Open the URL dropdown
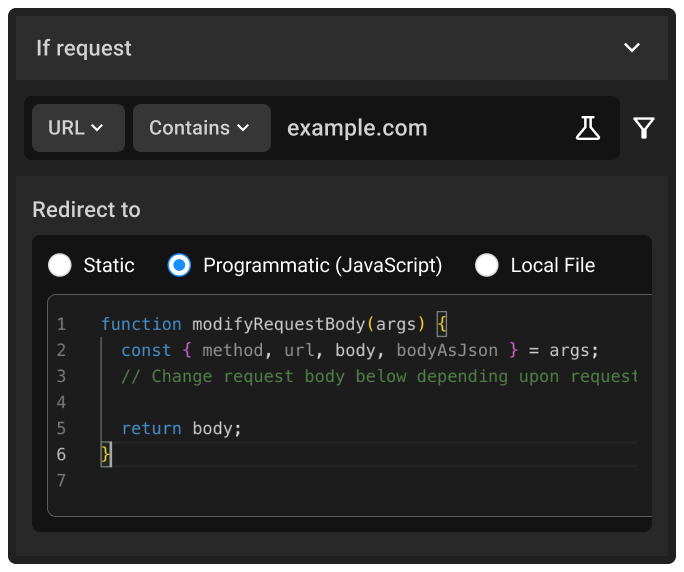684x572 pixels. point(79,128)
